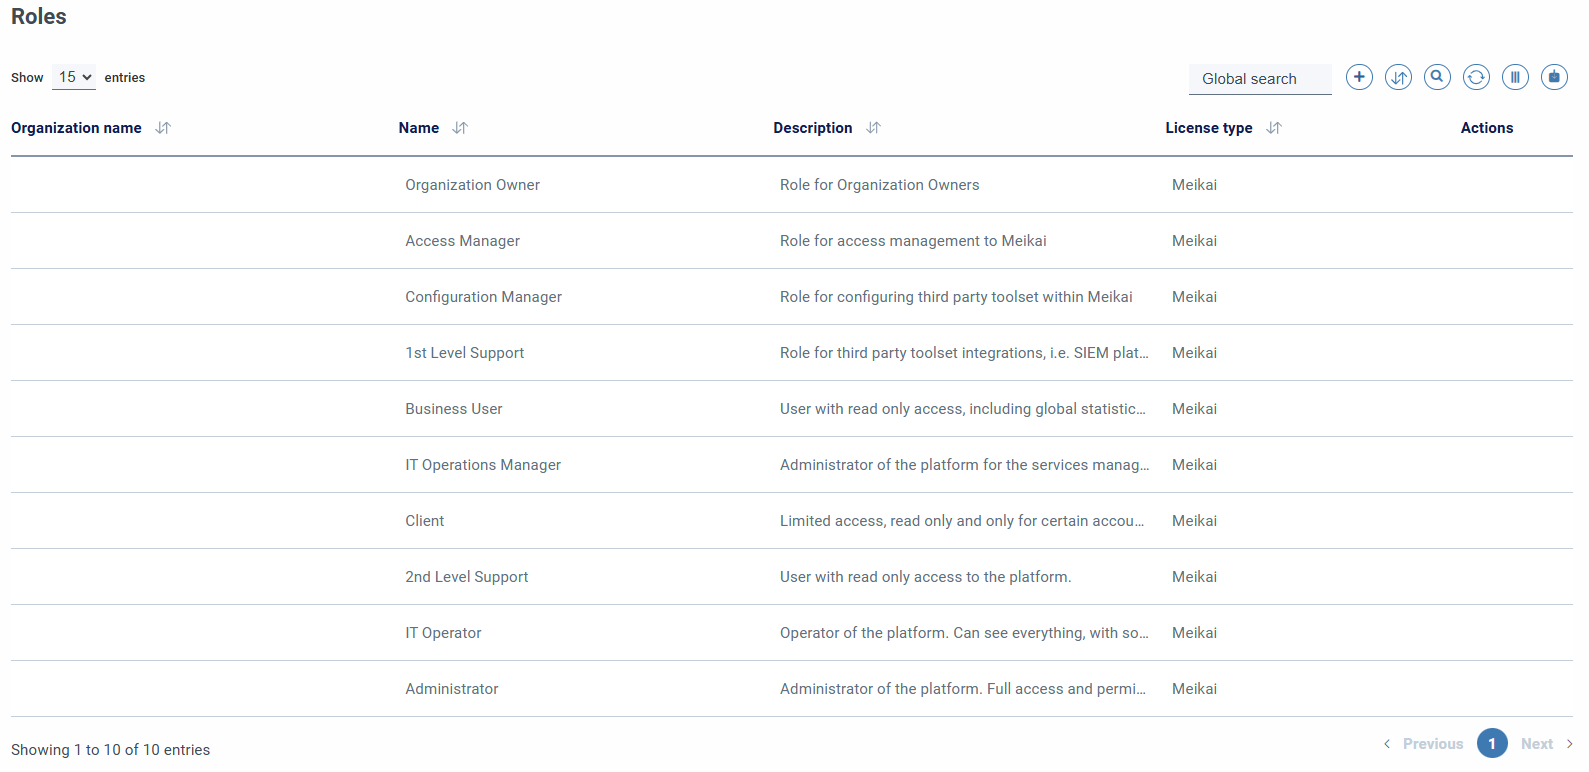Screen dimensions: 1589x772
Task: Click 'Role for third party toolset integrations' description
Action: coord(964,353)
